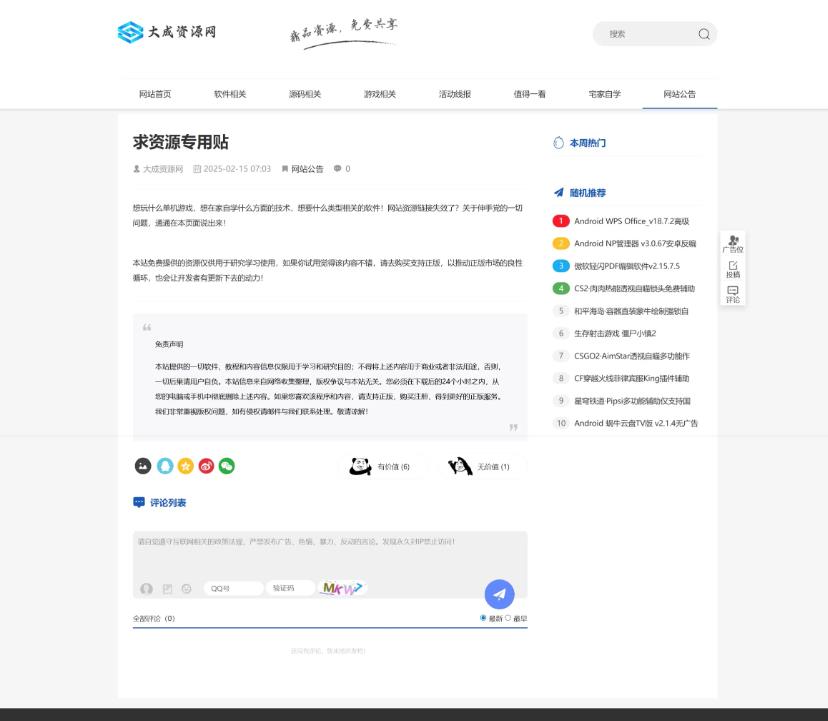828x721 pixels.
Task: Sort comments by 最早
Action: coord(507,617)
